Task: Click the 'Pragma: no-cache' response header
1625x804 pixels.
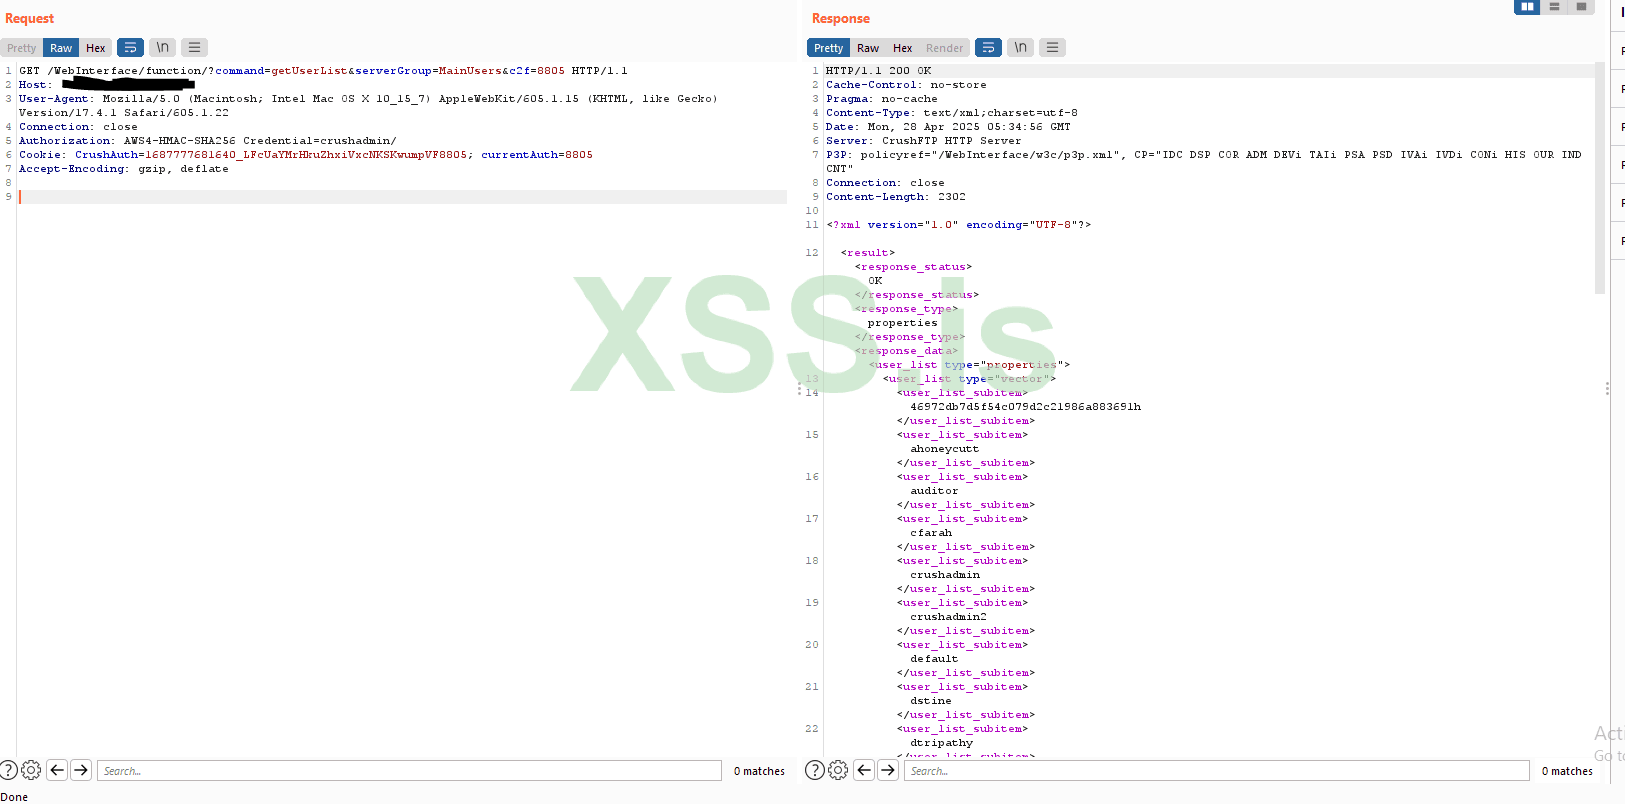Action: [882, 99]
